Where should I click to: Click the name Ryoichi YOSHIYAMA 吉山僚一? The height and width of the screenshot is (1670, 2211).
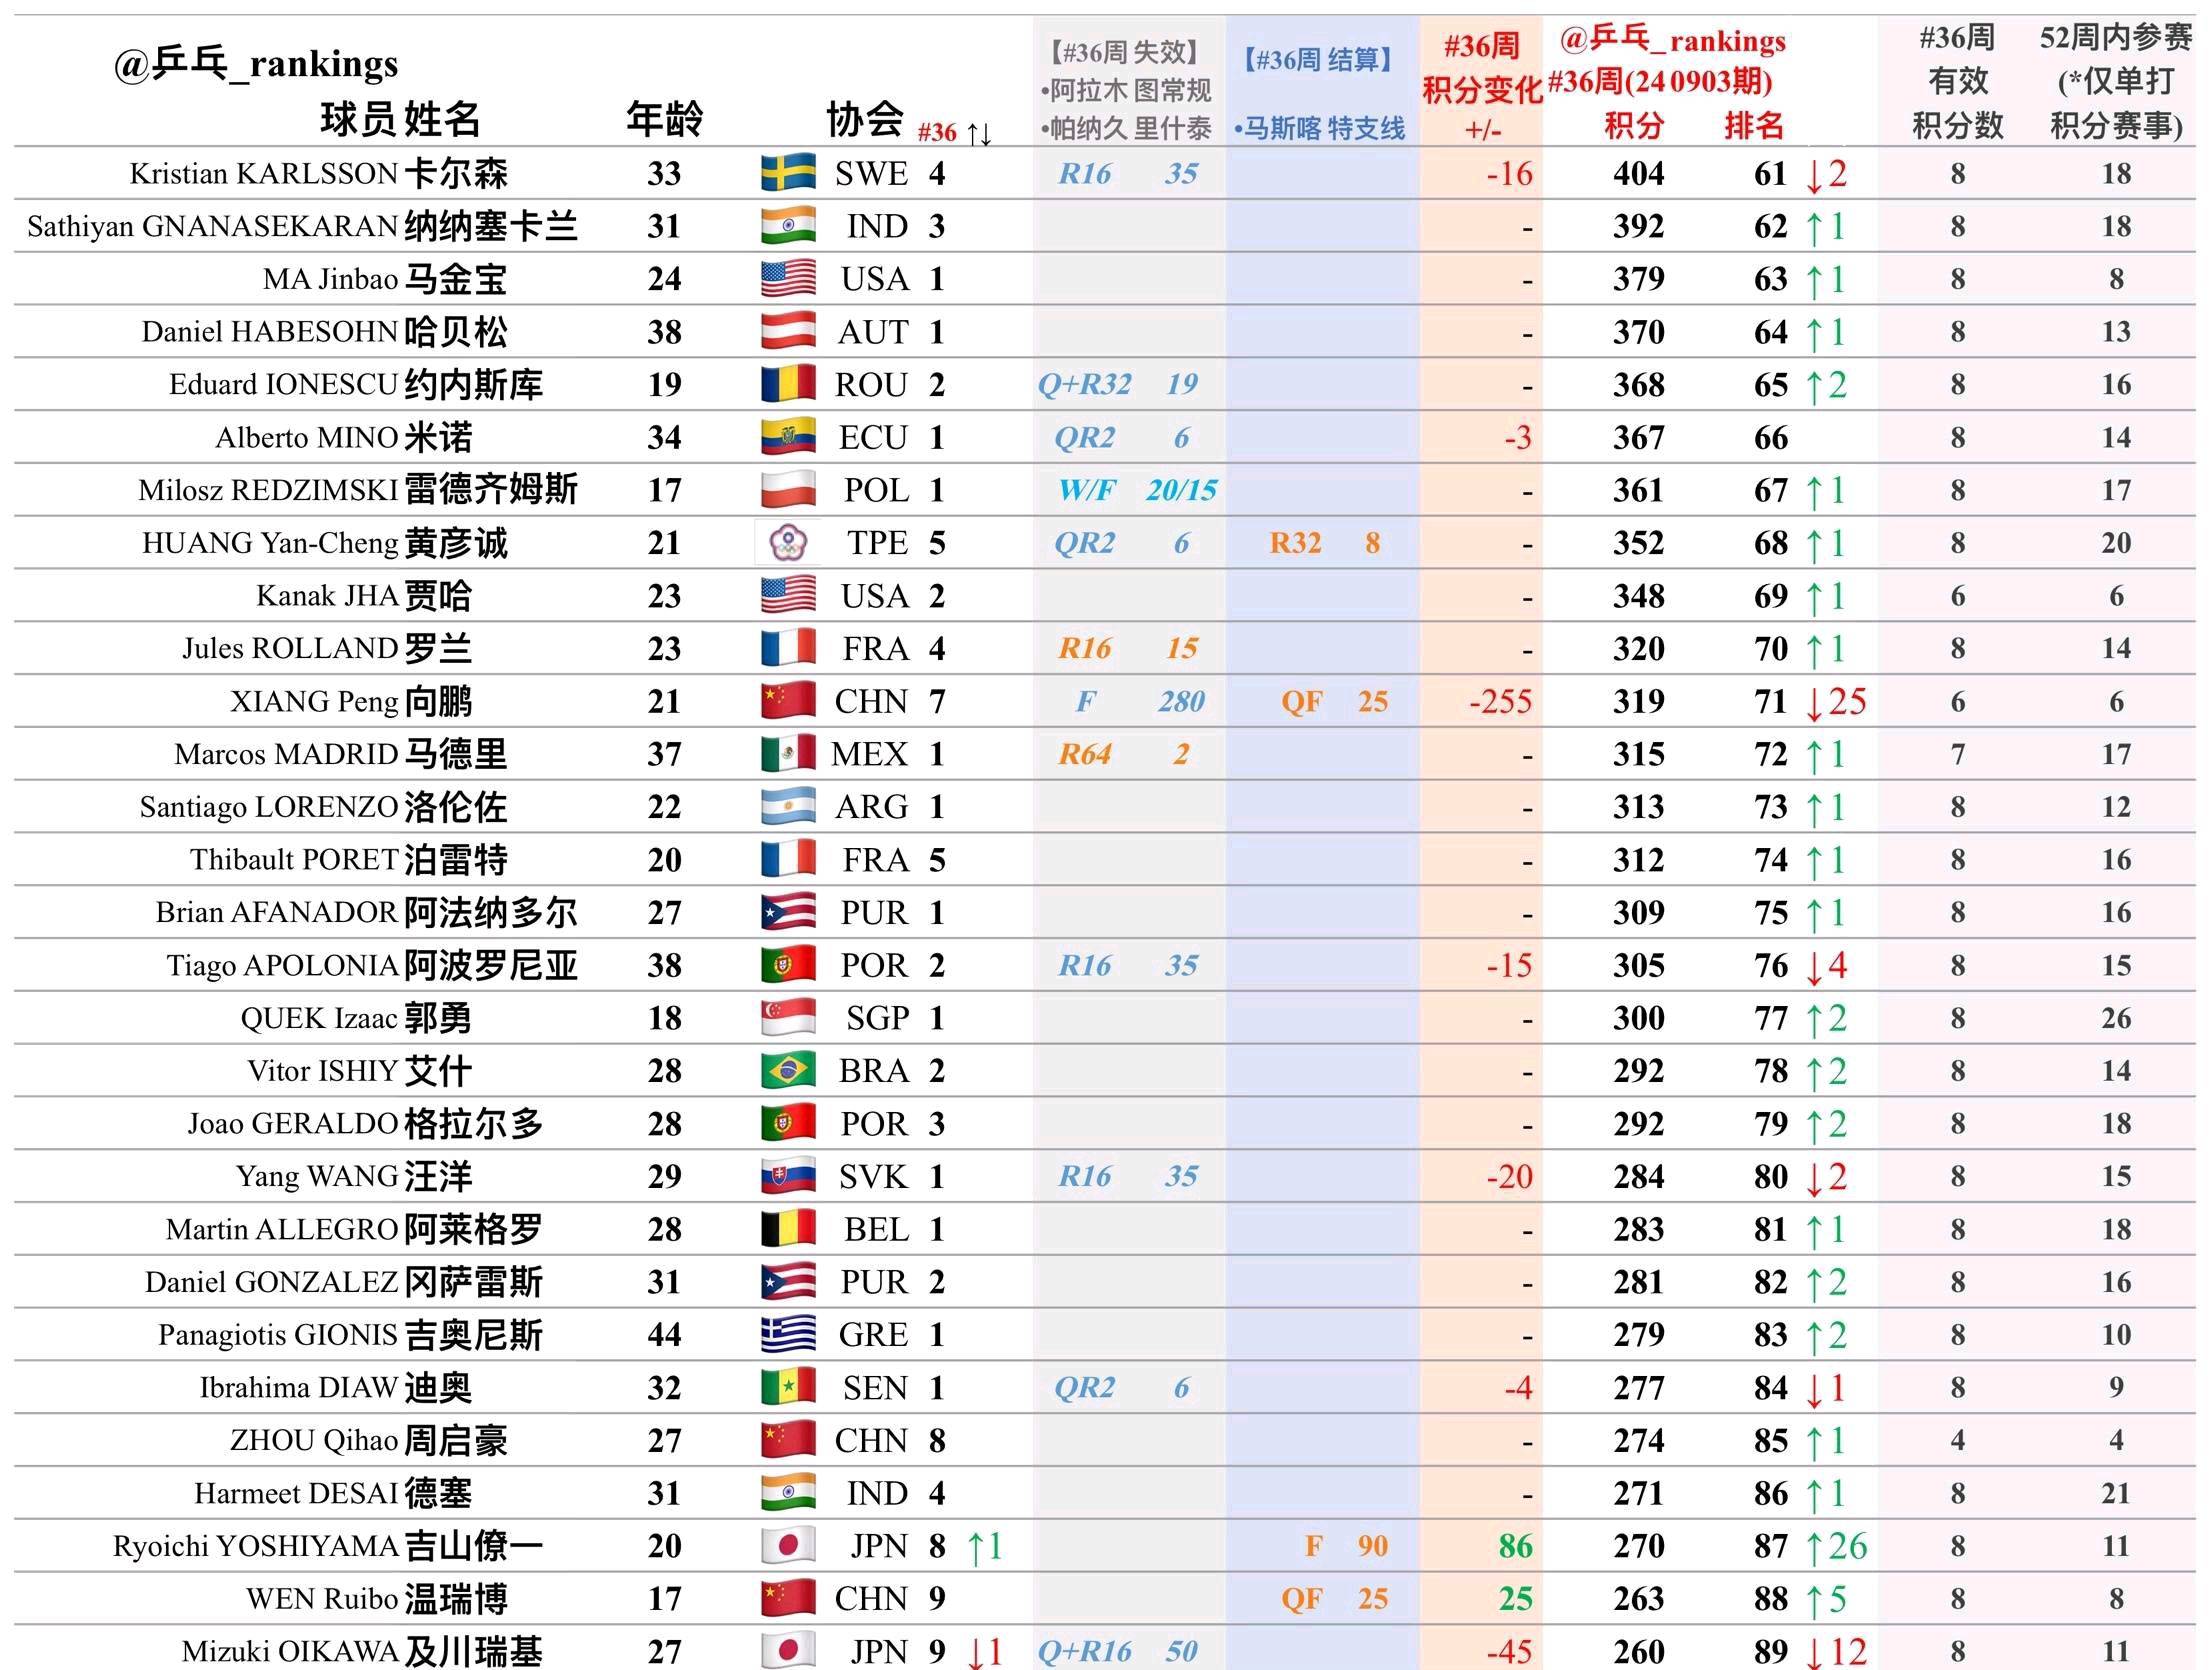coord(328,1546)
